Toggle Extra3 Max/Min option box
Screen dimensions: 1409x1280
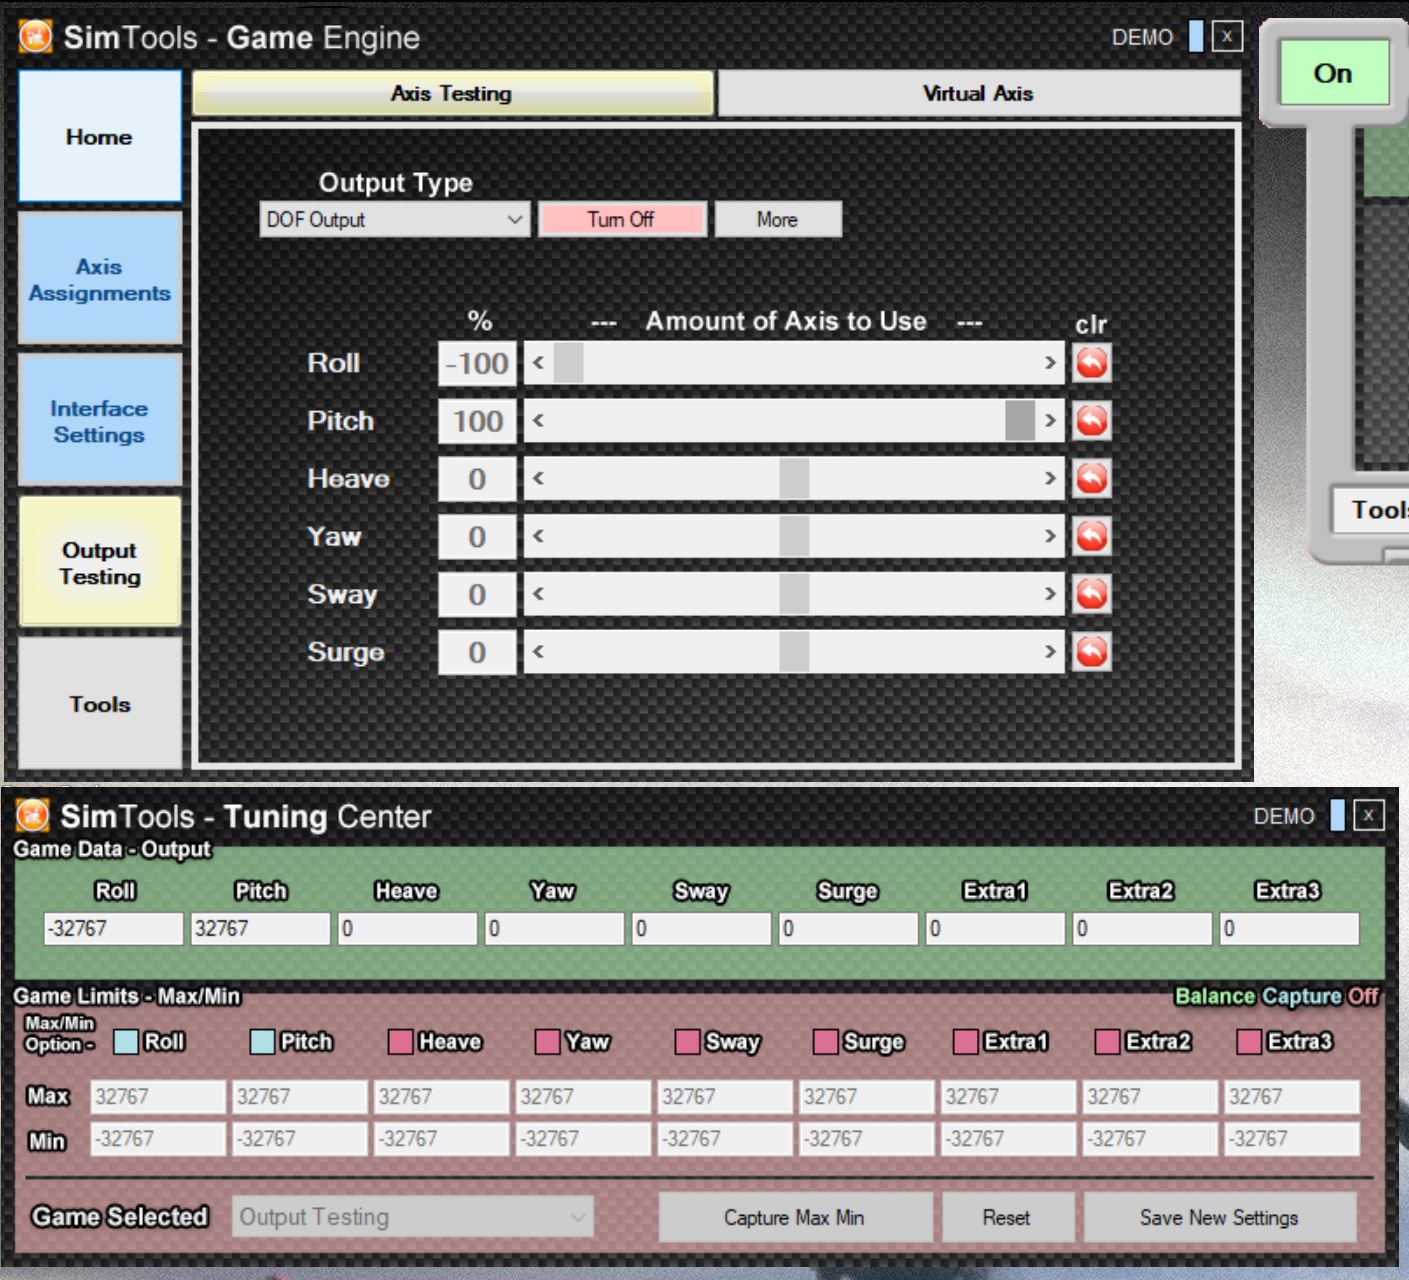1249,1042
